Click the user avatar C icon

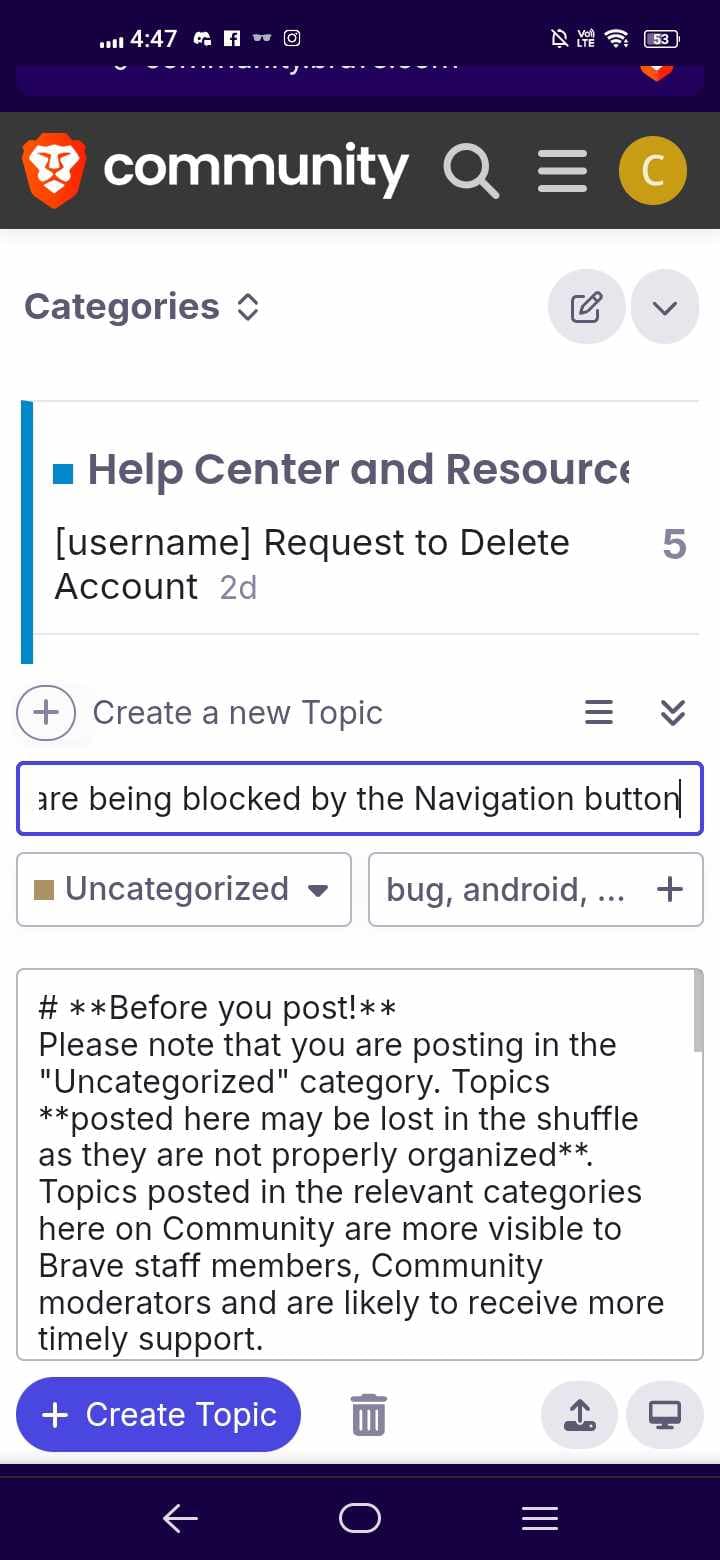(x=652, y=170)
